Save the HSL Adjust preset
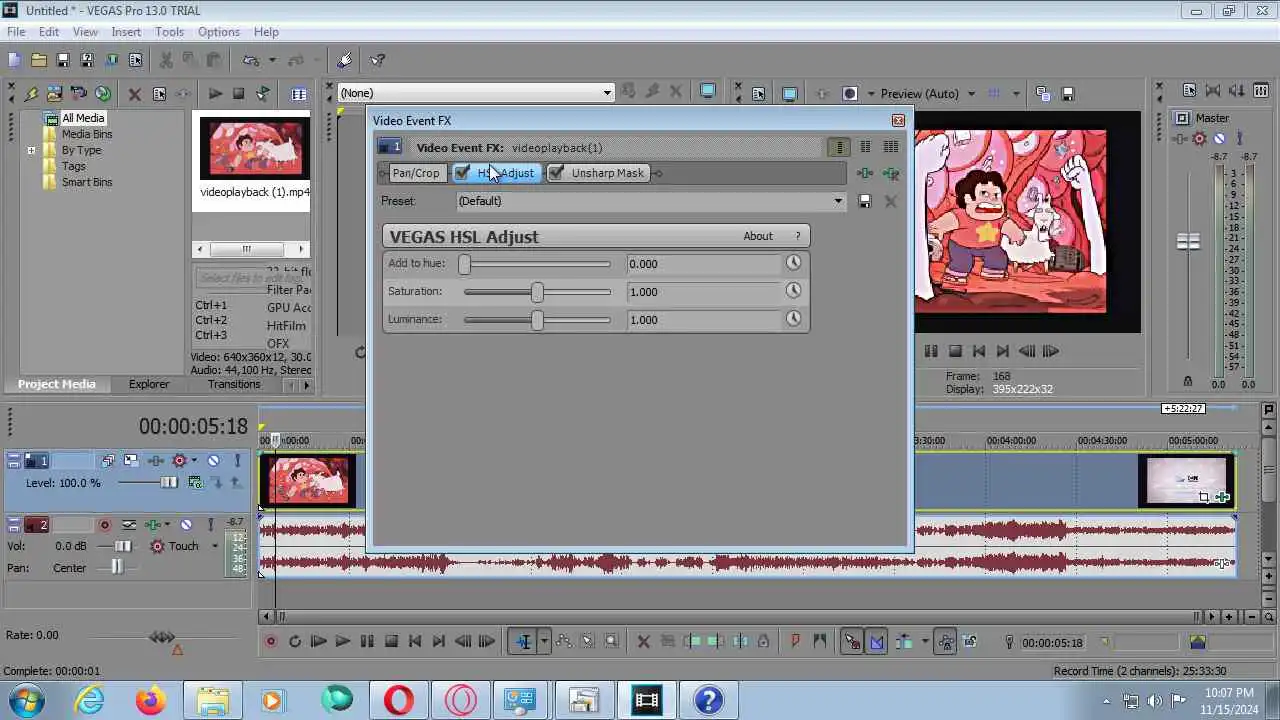This screenshot has height=720, width=1280. pos(865,201)
